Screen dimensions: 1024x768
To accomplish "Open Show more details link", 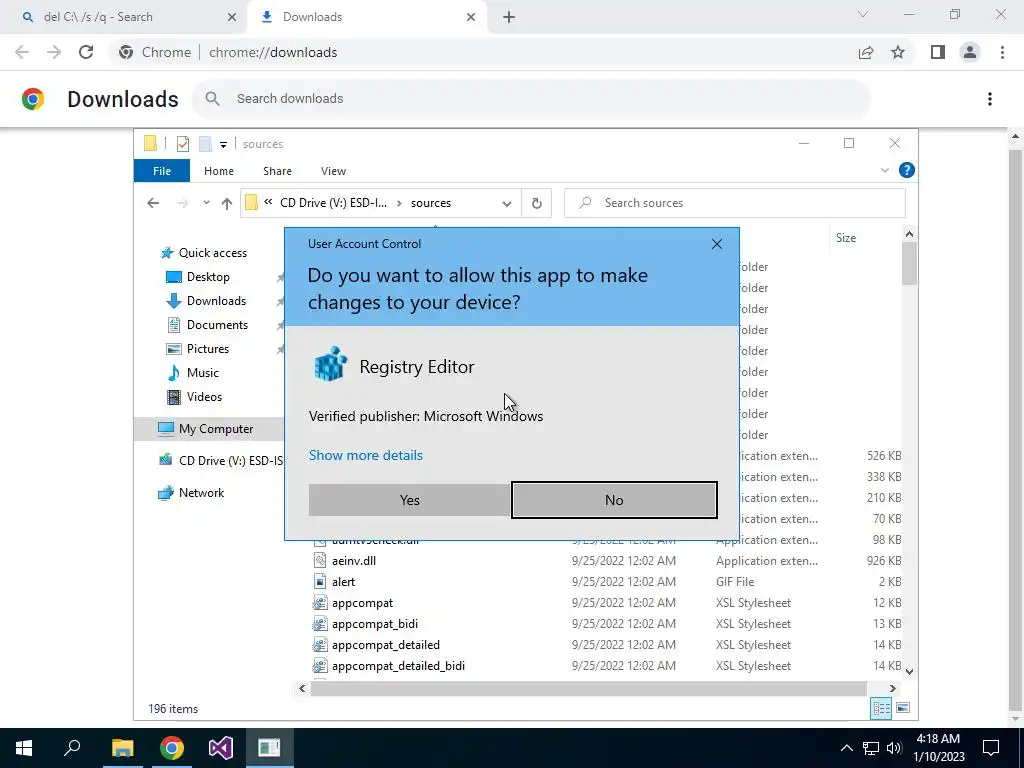I will 366,455.
